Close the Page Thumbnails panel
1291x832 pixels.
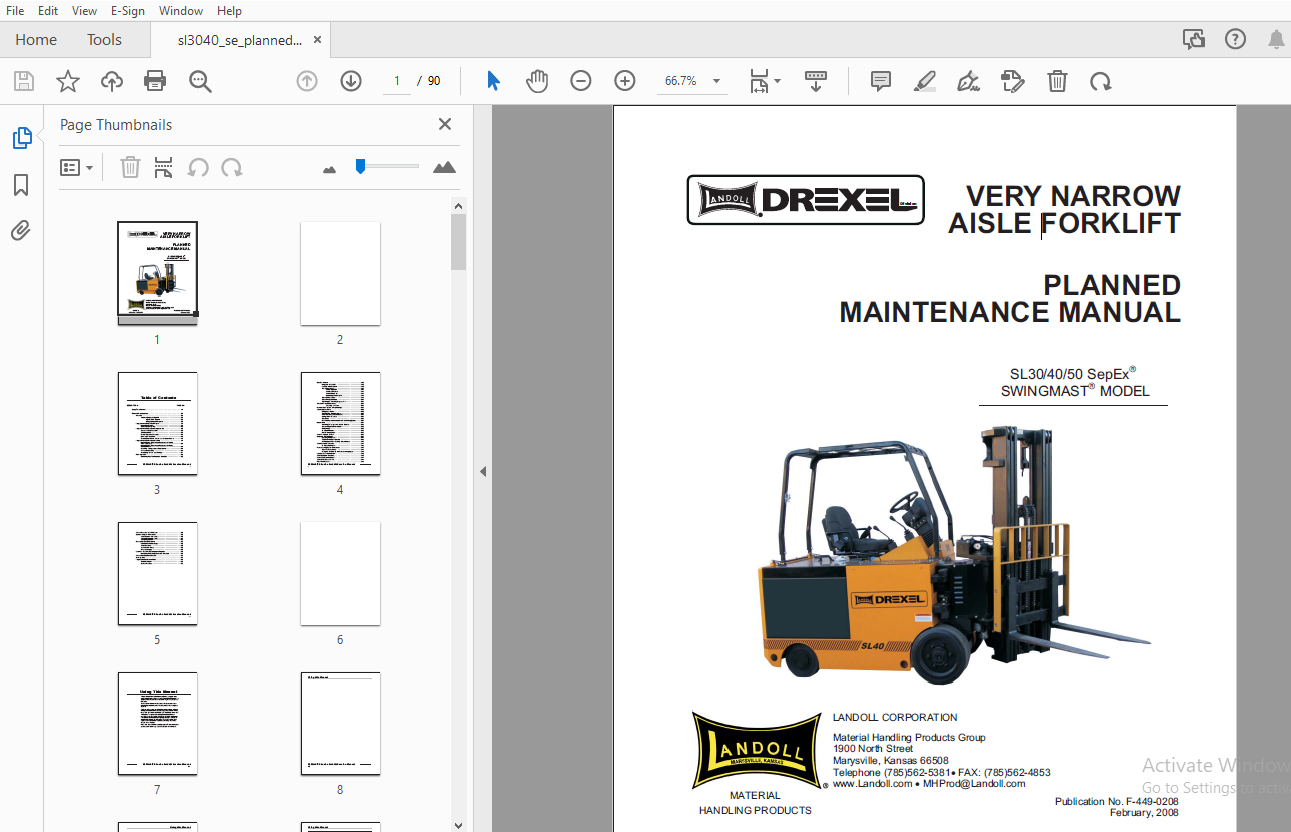click(445, 124)
